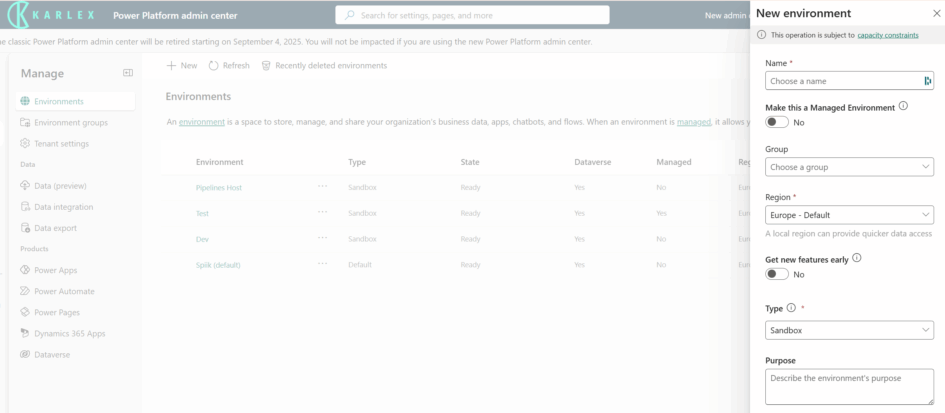Click the Purpose text area

pos(849,386)
